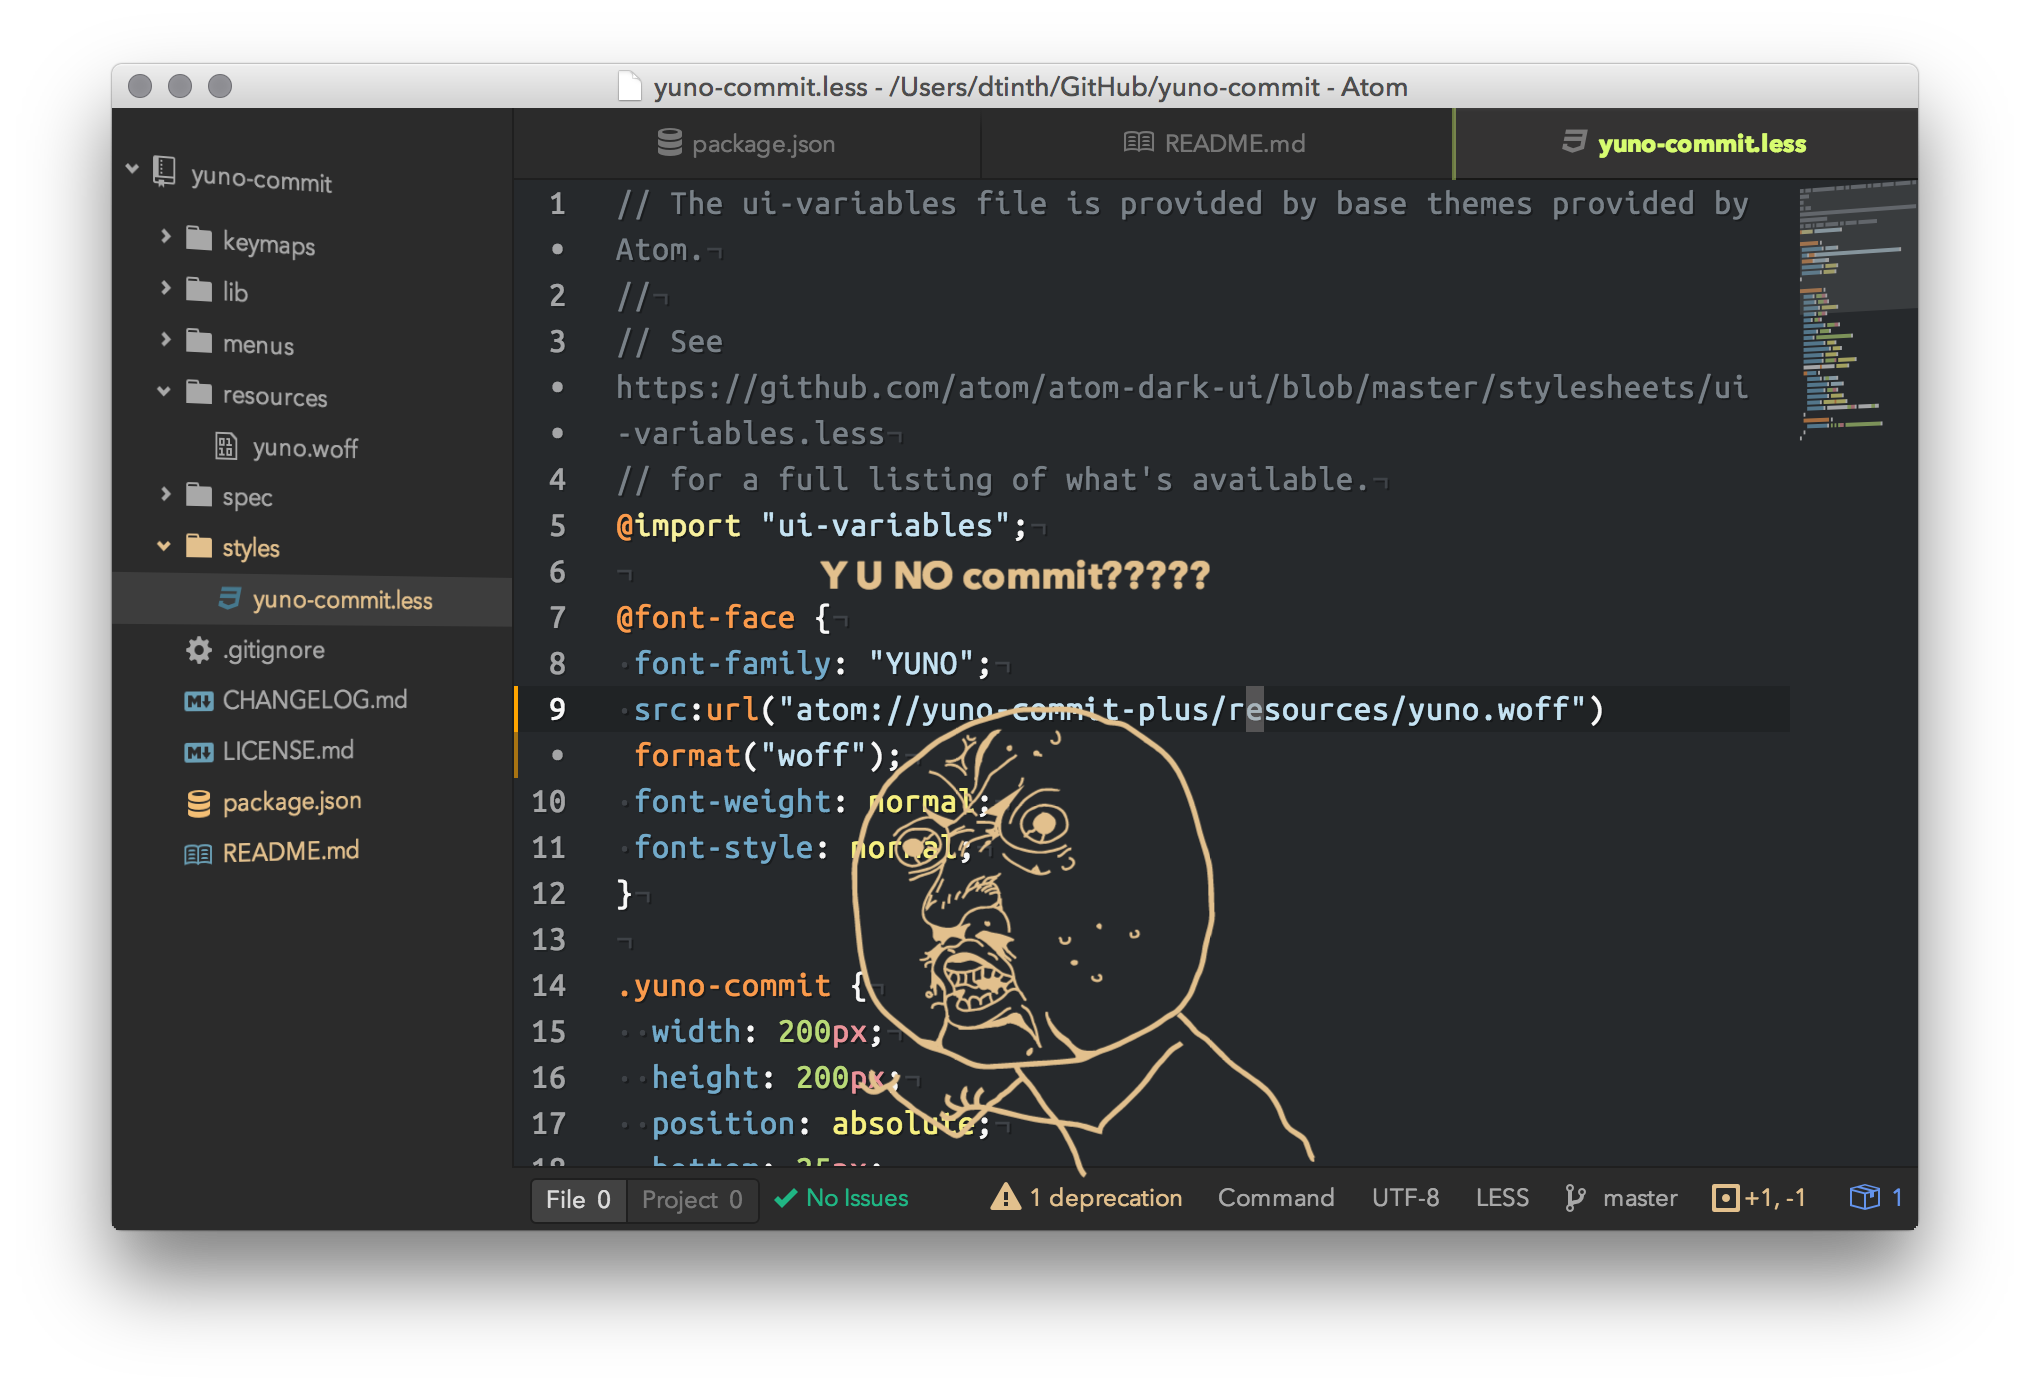Click the No Issues green checkmark icon
Image resolution: width=2030 pixels, height=1390 pixels.
(x=786, y=1198)
